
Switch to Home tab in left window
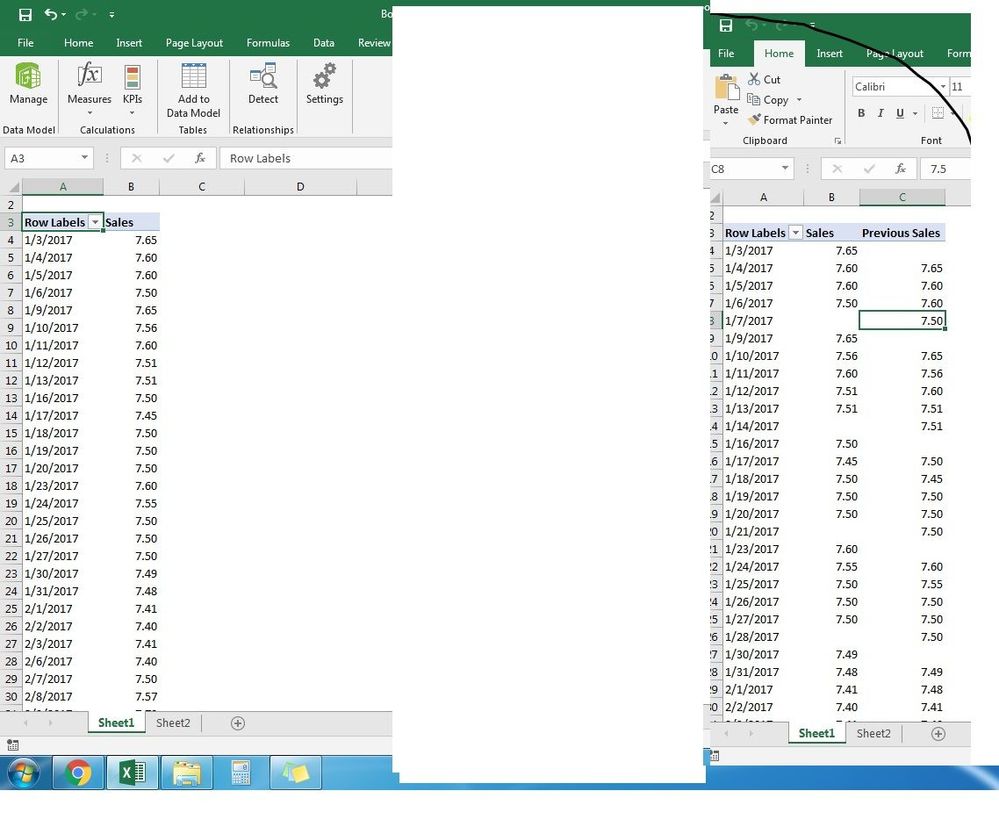[x=78, y=43]
